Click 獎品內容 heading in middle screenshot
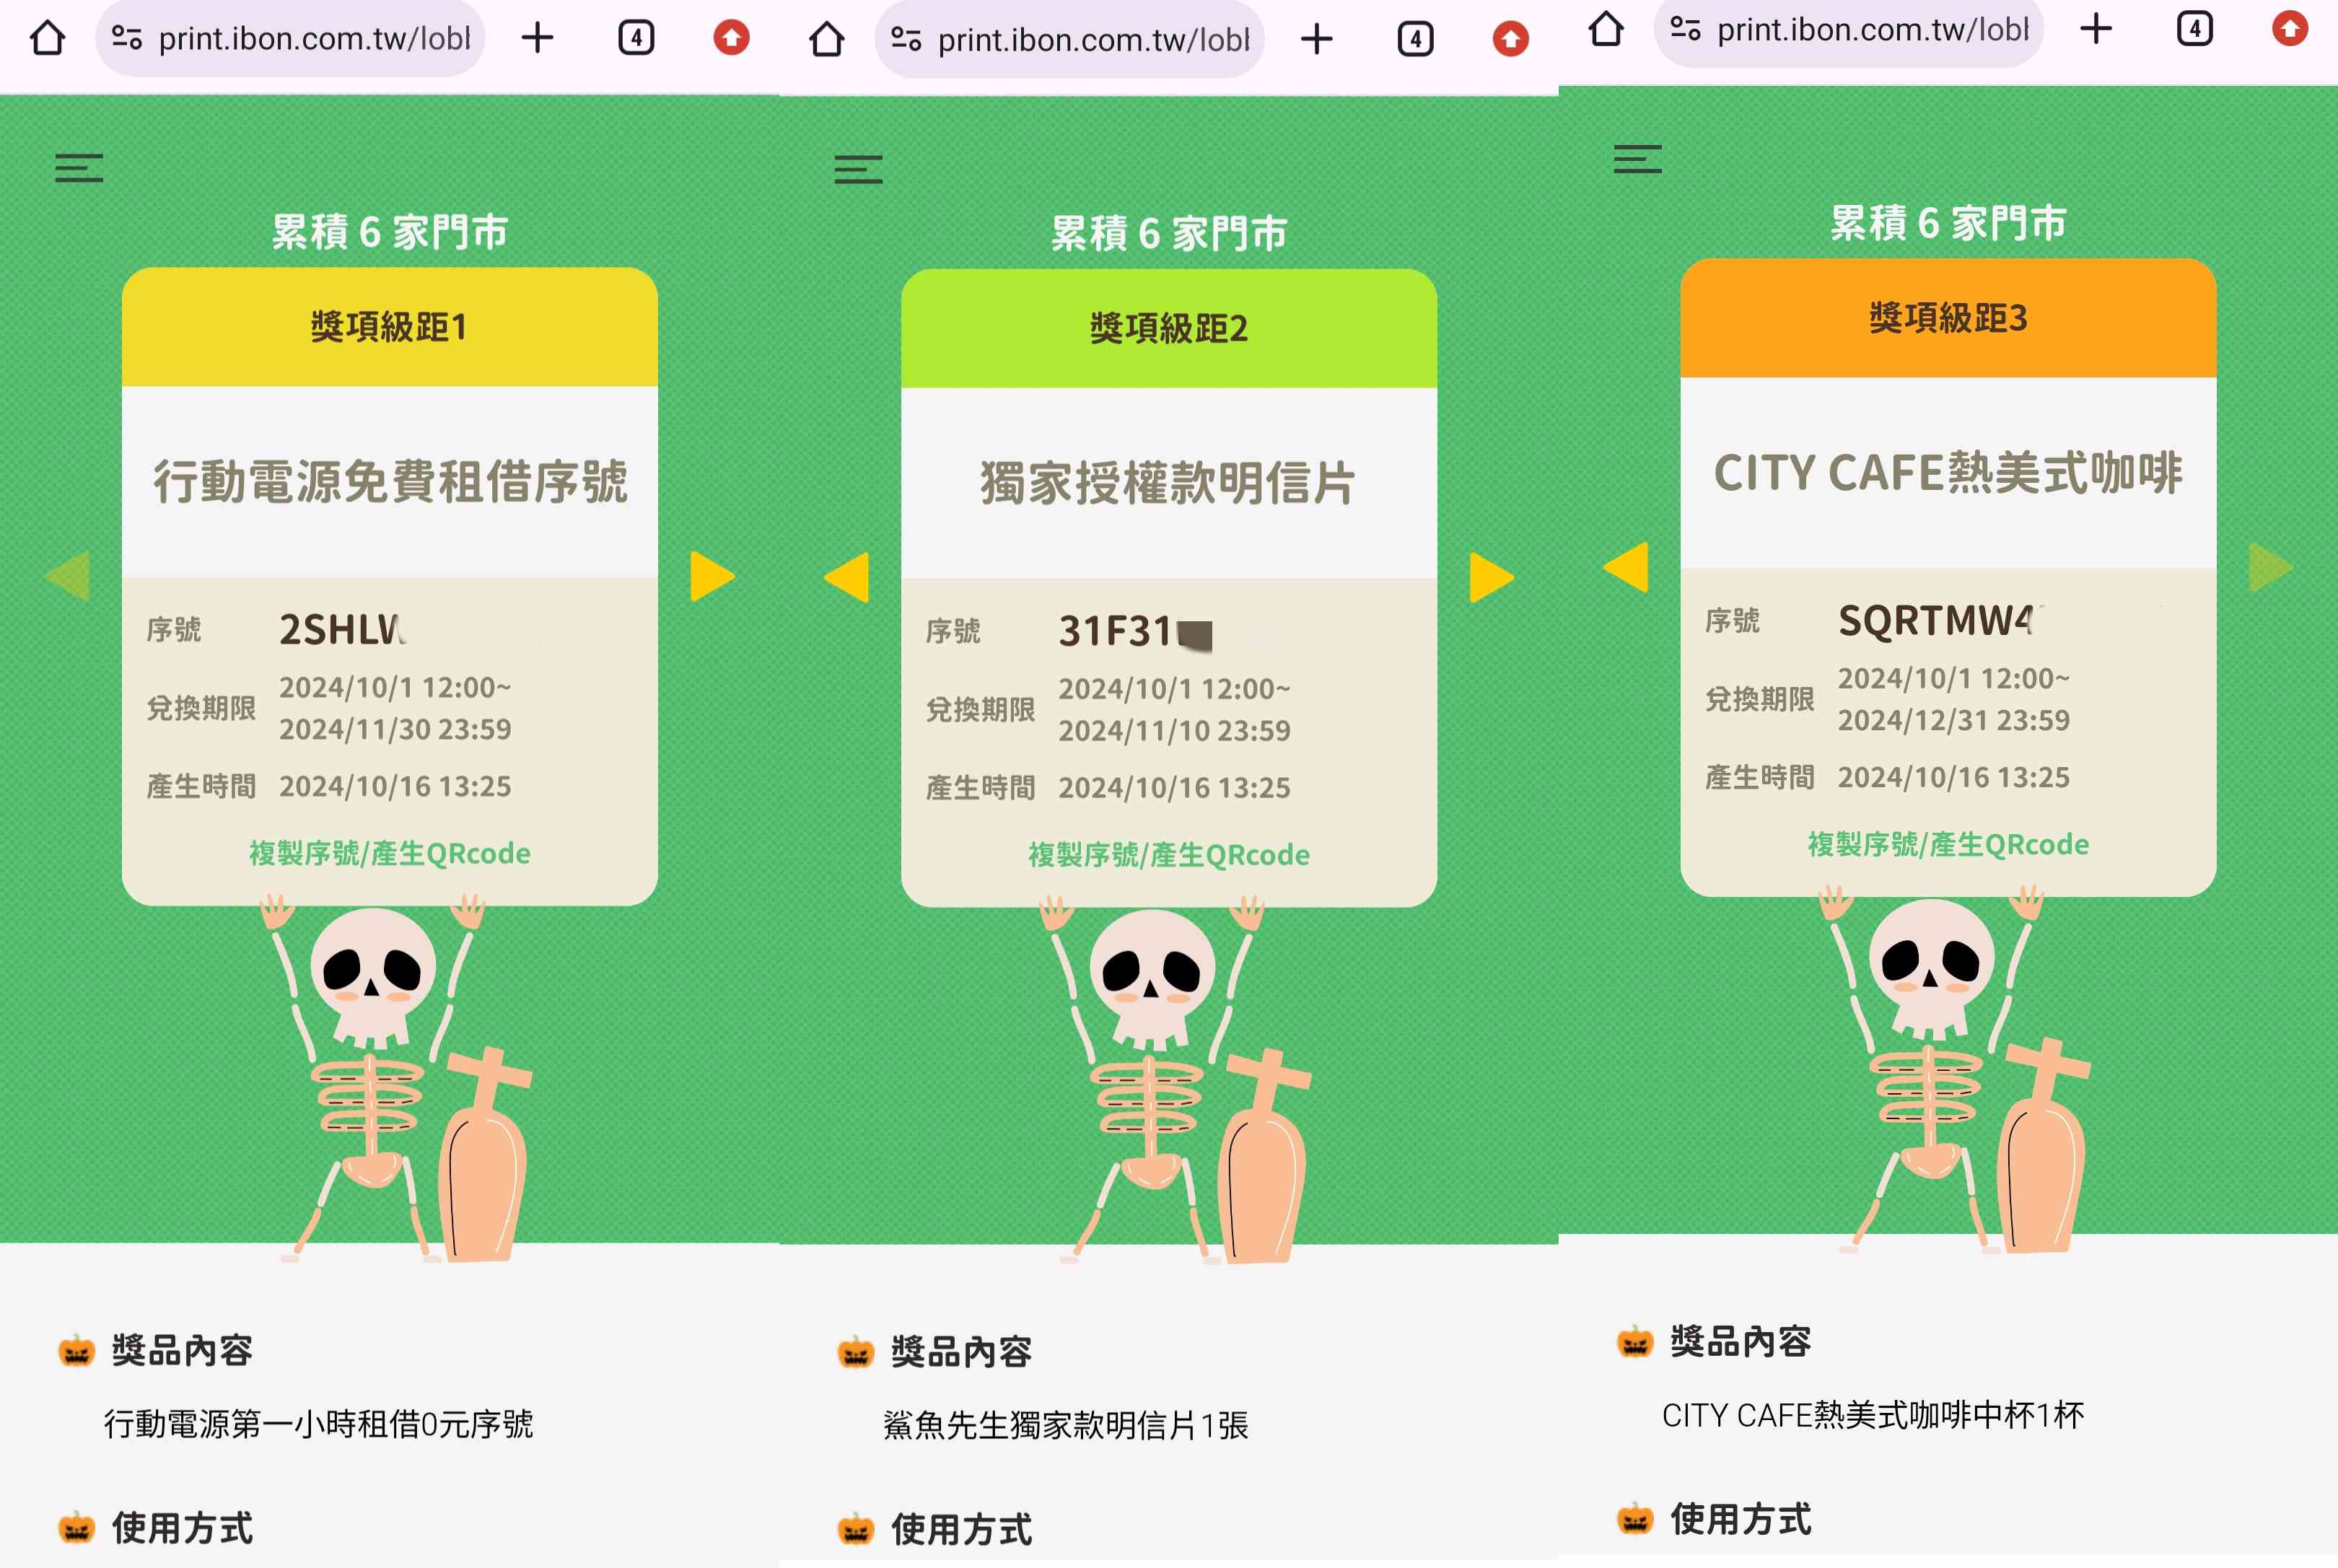Screen dimensions: 2338x1568 tap(961, 1352)
